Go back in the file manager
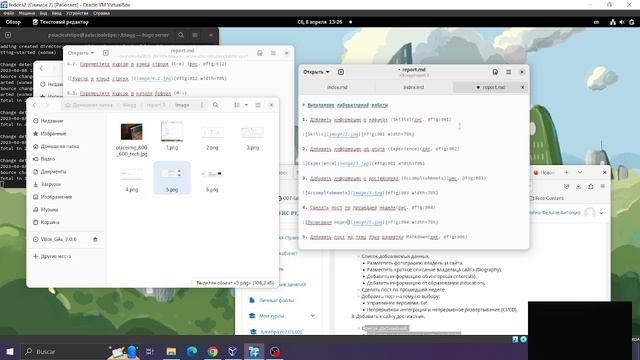640x360 pixels. 34,105
